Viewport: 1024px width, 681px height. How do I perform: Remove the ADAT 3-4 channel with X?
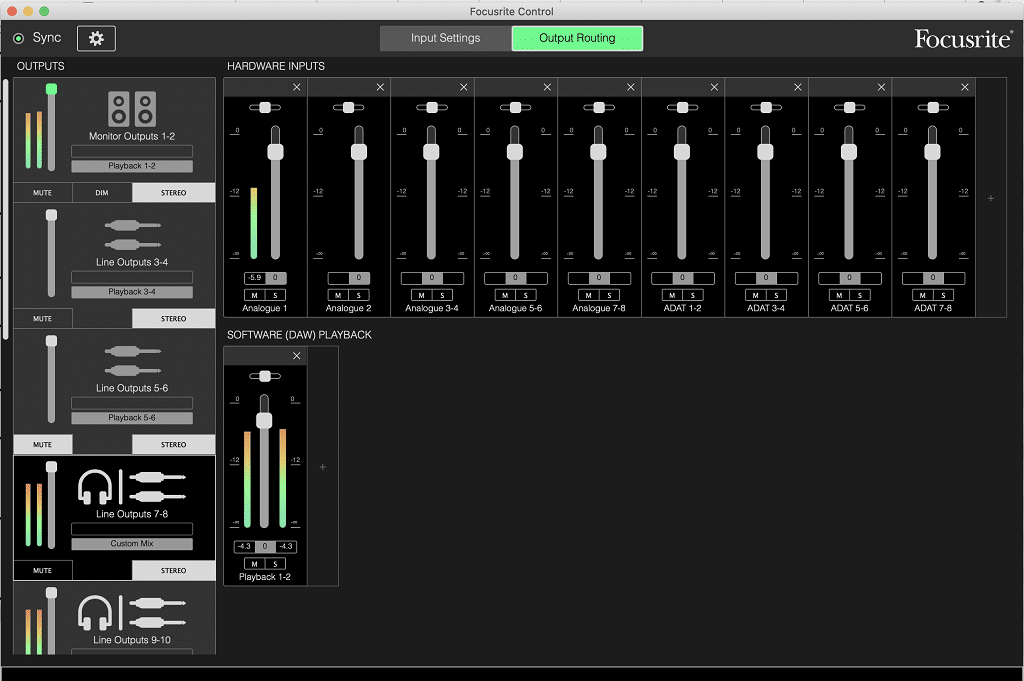798,87
